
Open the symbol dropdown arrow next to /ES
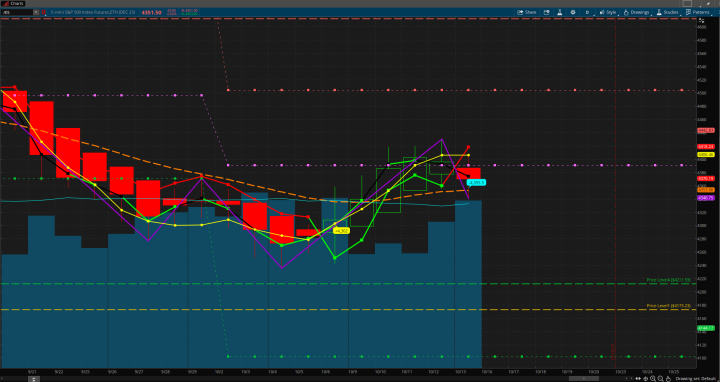36,12
